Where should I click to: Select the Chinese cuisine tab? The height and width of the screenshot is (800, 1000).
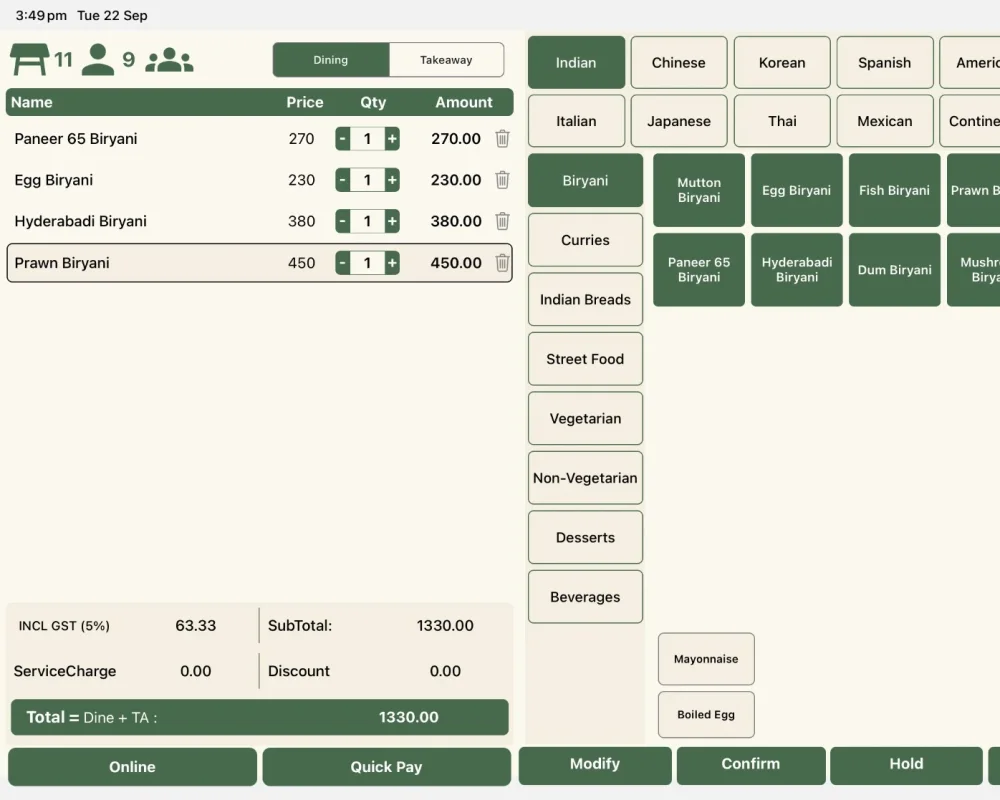(x=679, y=63)
